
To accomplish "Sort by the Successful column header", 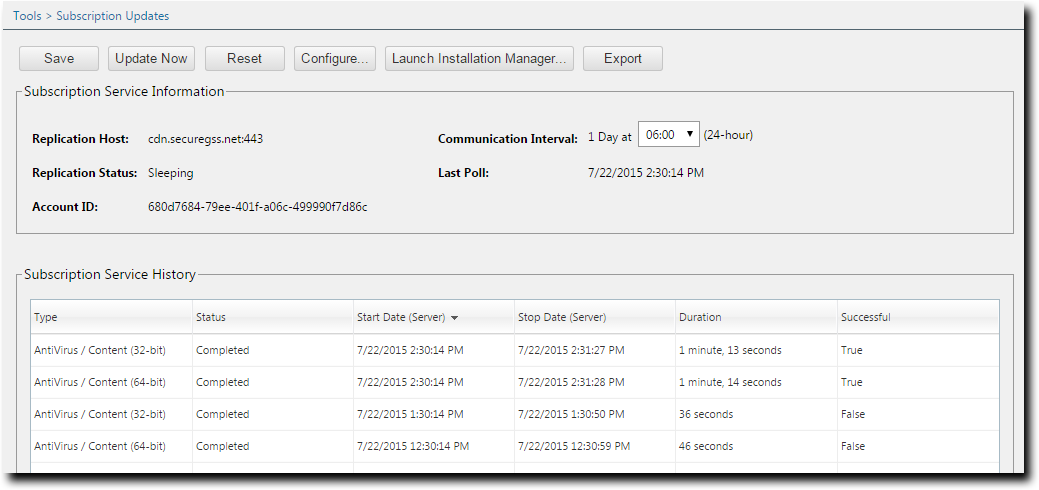I will pyautogui.click(x=865, y=317).
